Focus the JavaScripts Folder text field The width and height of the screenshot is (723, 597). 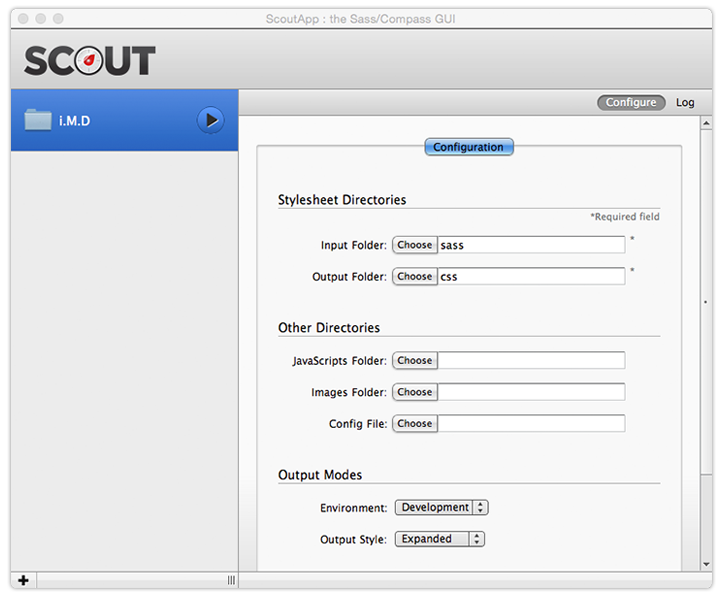(x=531, y=360)
